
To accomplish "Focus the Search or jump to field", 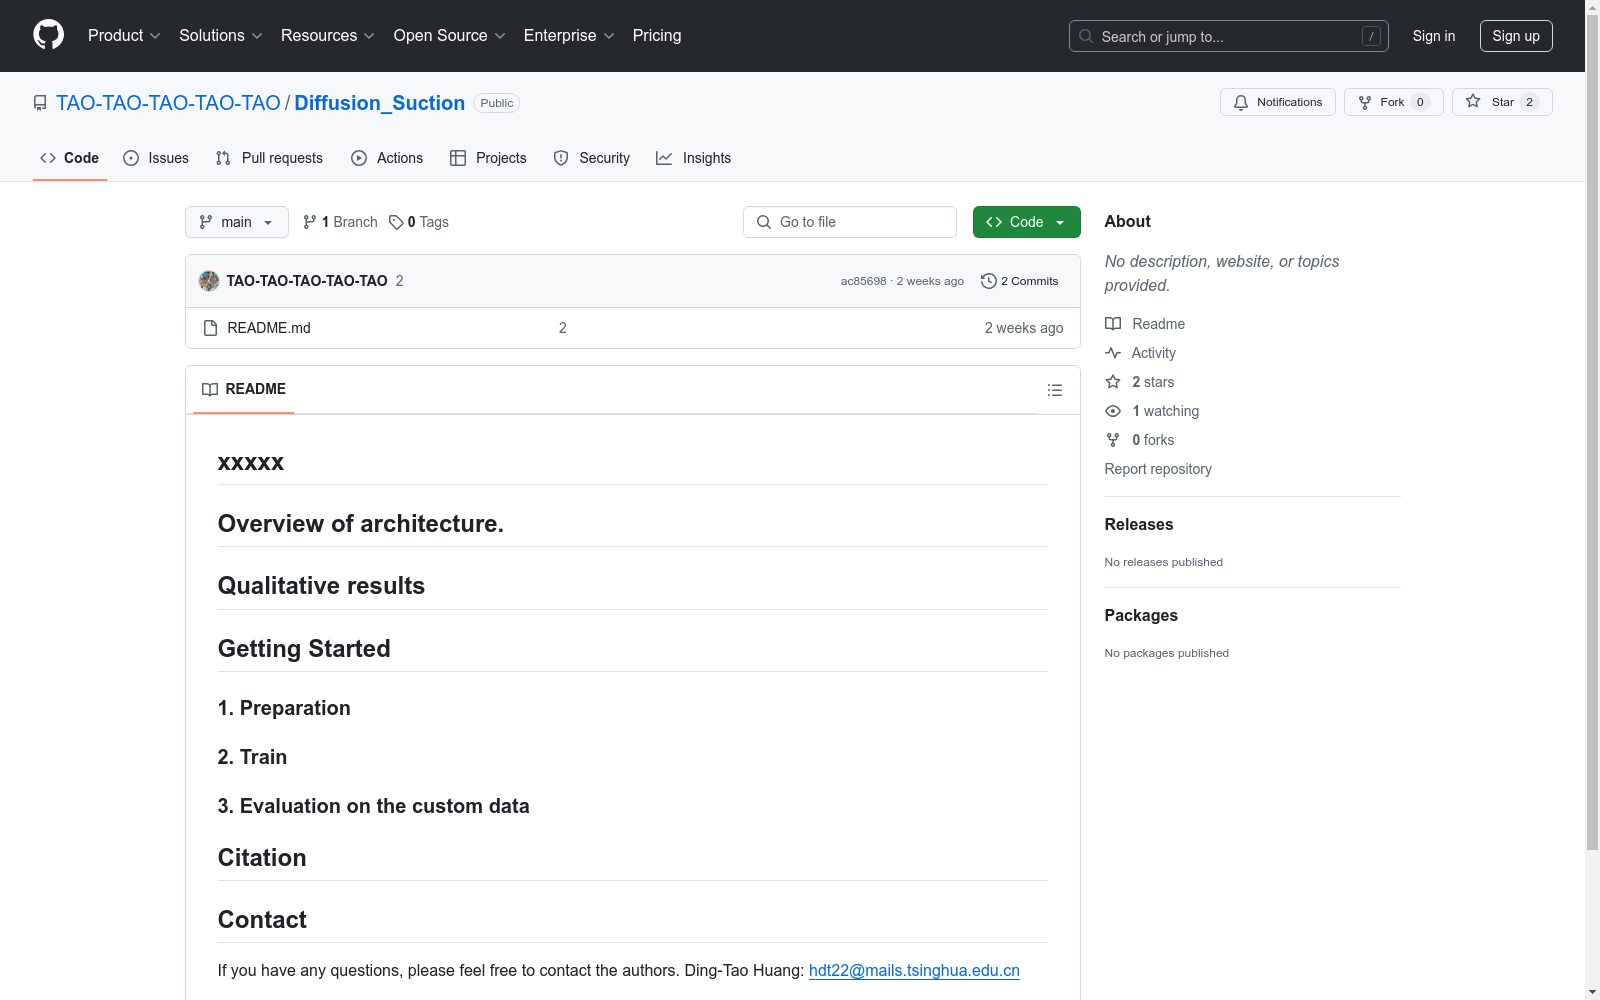I will click(1228, 36).
